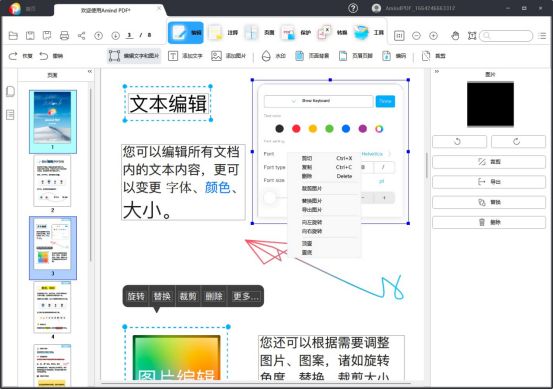Open the 注释 (Annotate) ribbon tab
Viewport: 553px width, 390px height.
[223, 32]
